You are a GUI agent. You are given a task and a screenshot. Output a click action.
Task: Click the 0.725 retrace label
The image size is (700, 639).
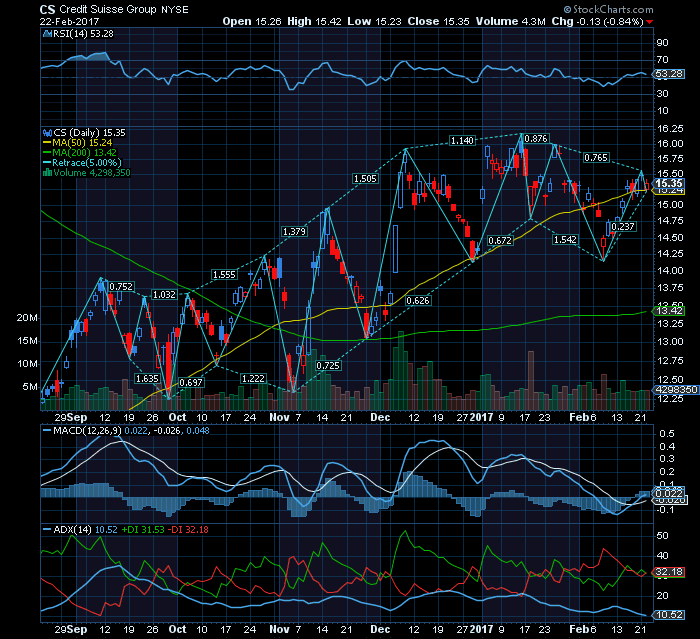328,366
